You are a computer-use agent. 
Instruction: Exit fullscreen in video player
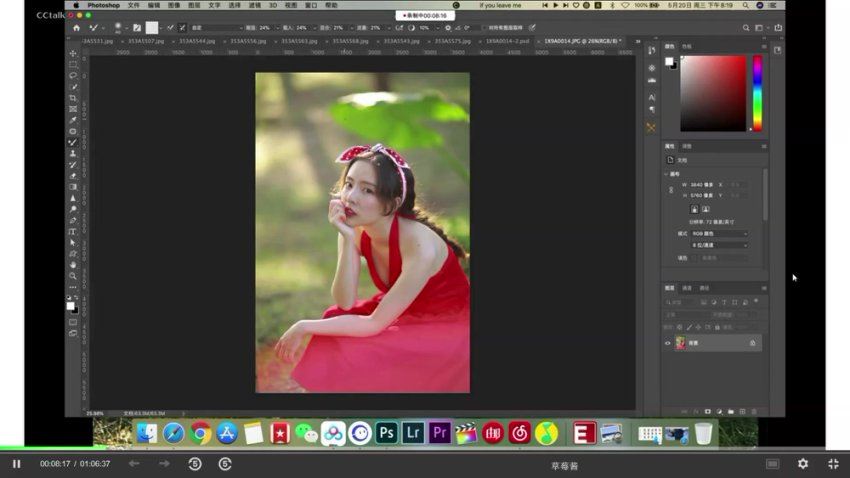pyautogui.click(x=833, y=464)
